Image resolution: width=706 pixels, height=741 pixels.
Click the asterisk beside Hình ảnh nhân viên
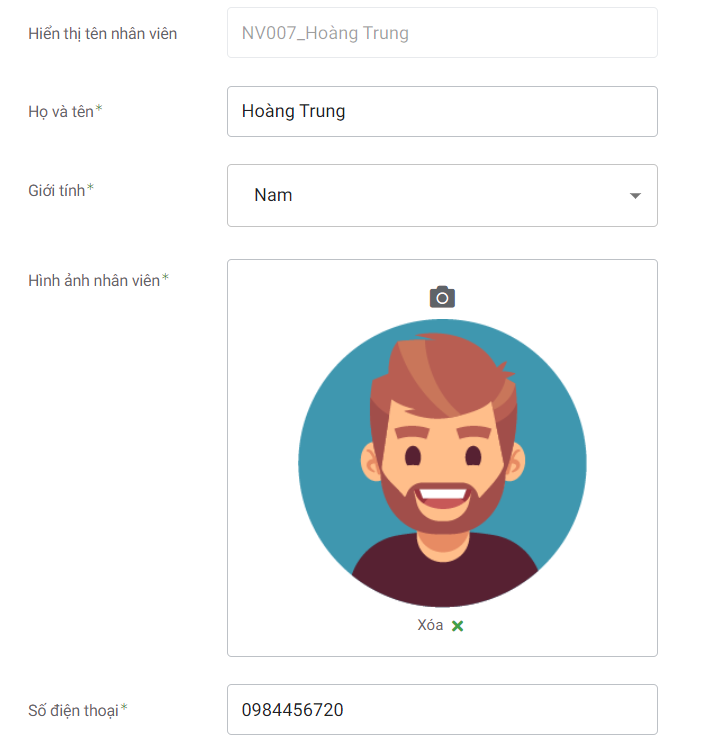click(166, 279)
